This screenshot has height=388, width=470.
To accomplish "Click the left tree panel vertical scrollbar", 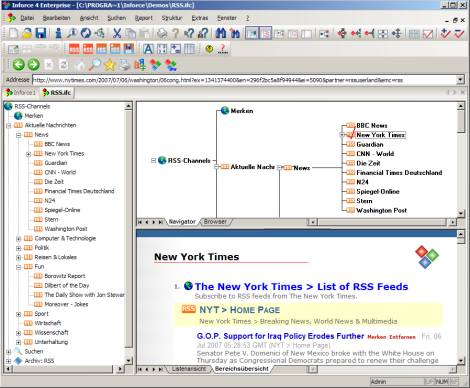I will tap(128, 233).
